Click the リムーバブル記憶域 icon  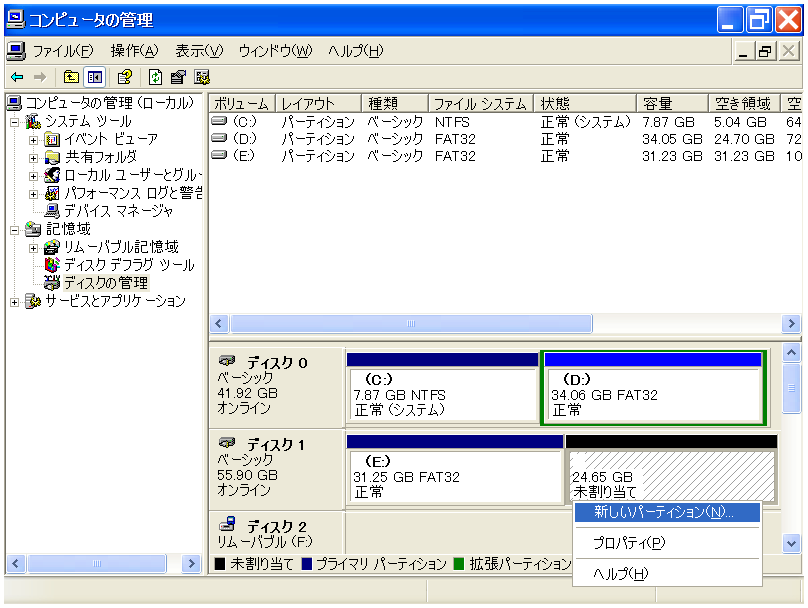(x=52, y=247)
